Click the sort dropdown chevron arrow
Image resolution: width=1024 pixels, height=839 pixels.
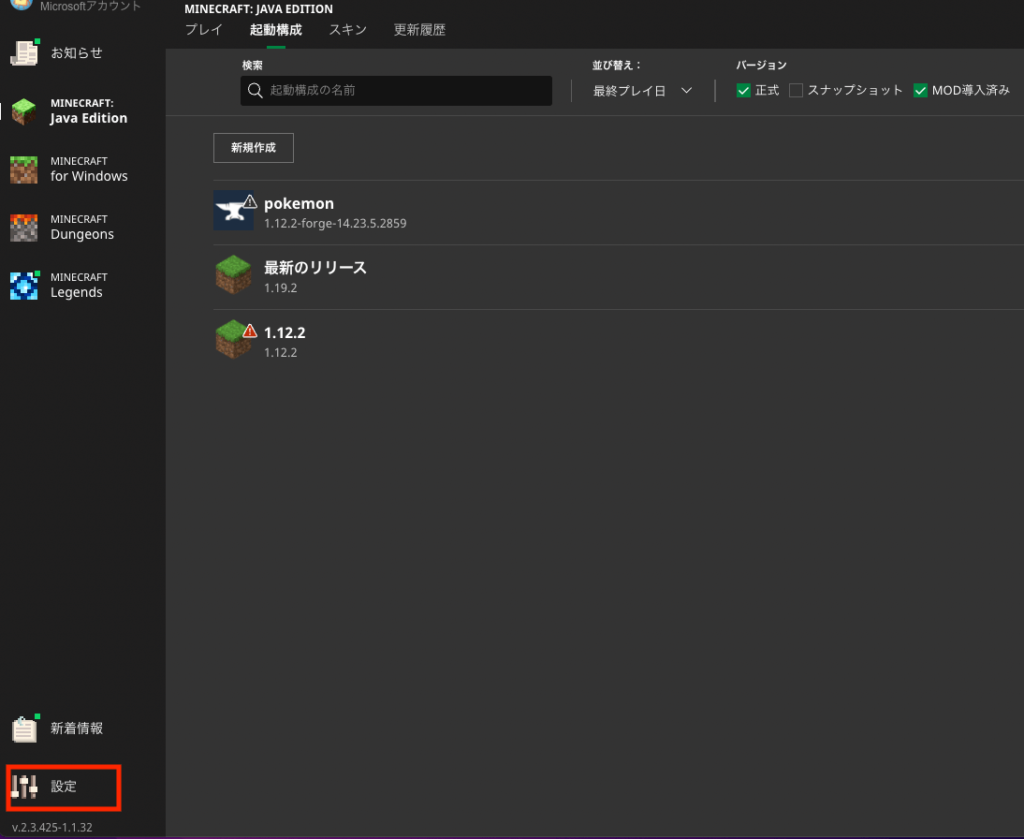point(686,90)
